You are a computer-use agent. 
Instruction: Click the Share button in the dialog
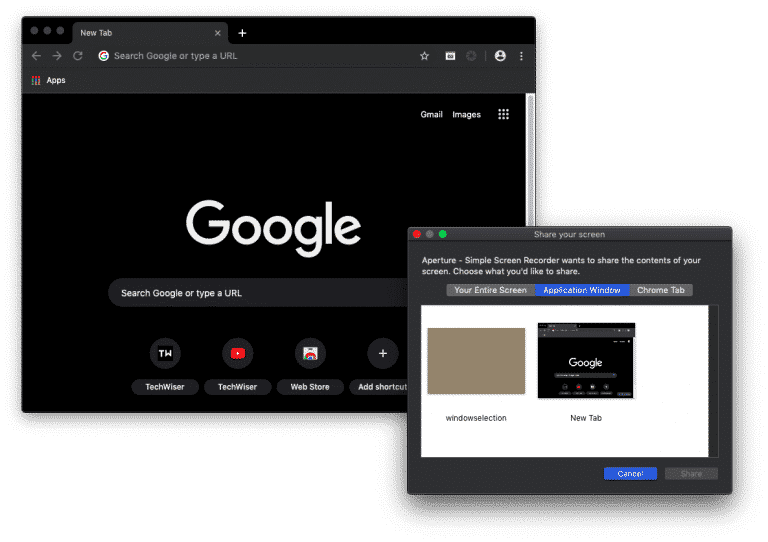pyautogui.click(x=691, y=473)
